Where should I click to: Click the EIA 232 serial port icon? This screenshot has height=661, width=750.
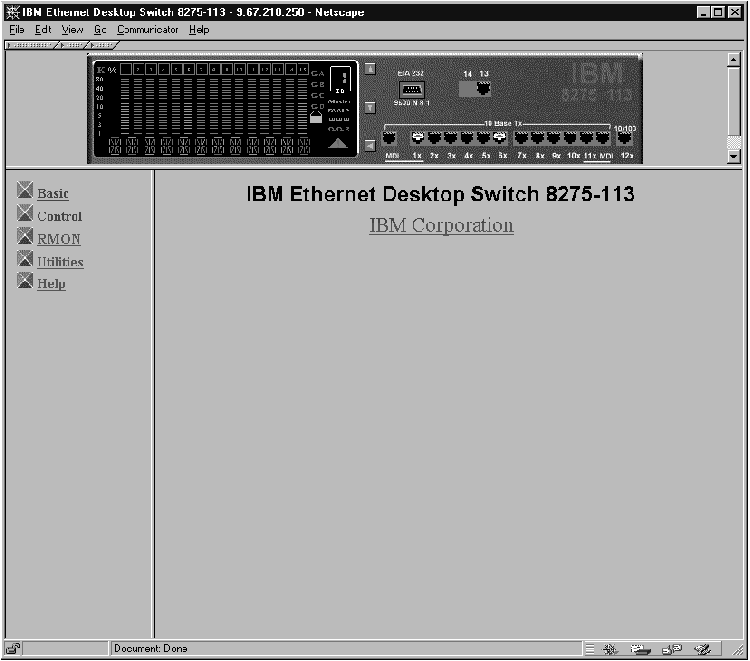[410, 90]
